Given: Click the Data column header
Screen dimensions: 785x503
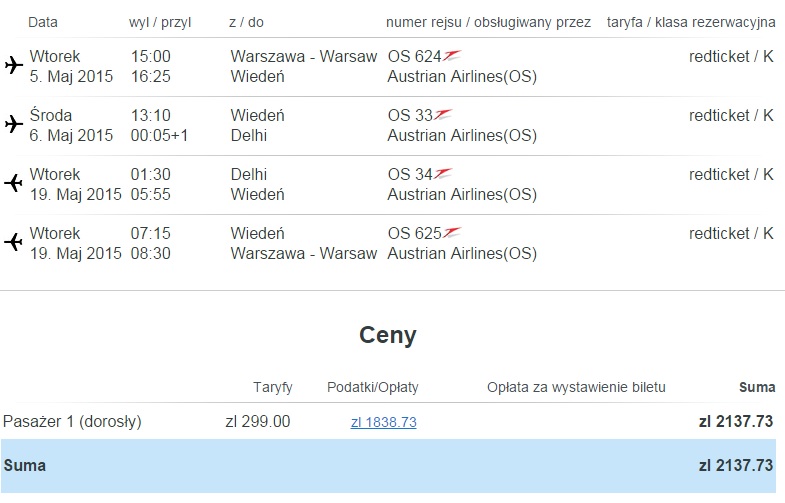Looking at the screenshot, I should pos(43,22).
